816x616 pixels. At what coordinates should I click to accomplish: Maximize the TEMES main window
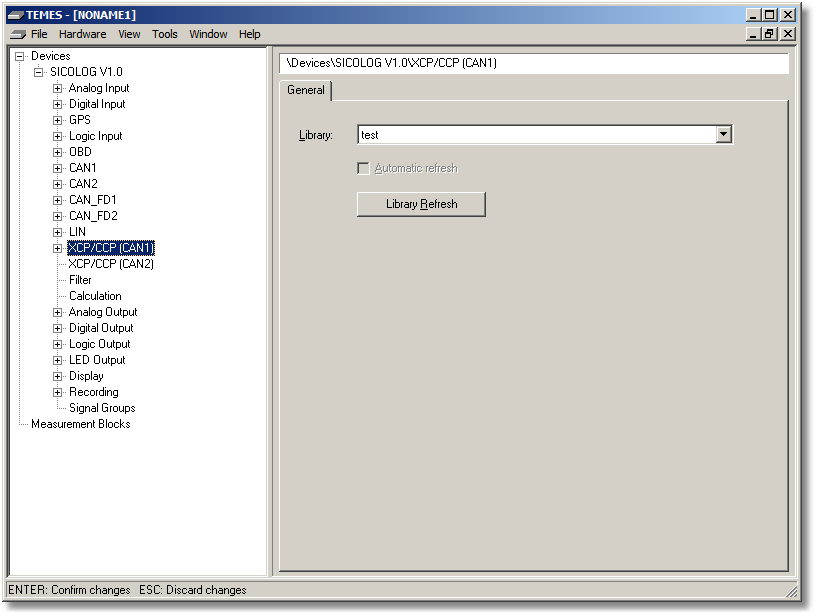(769, 15)
